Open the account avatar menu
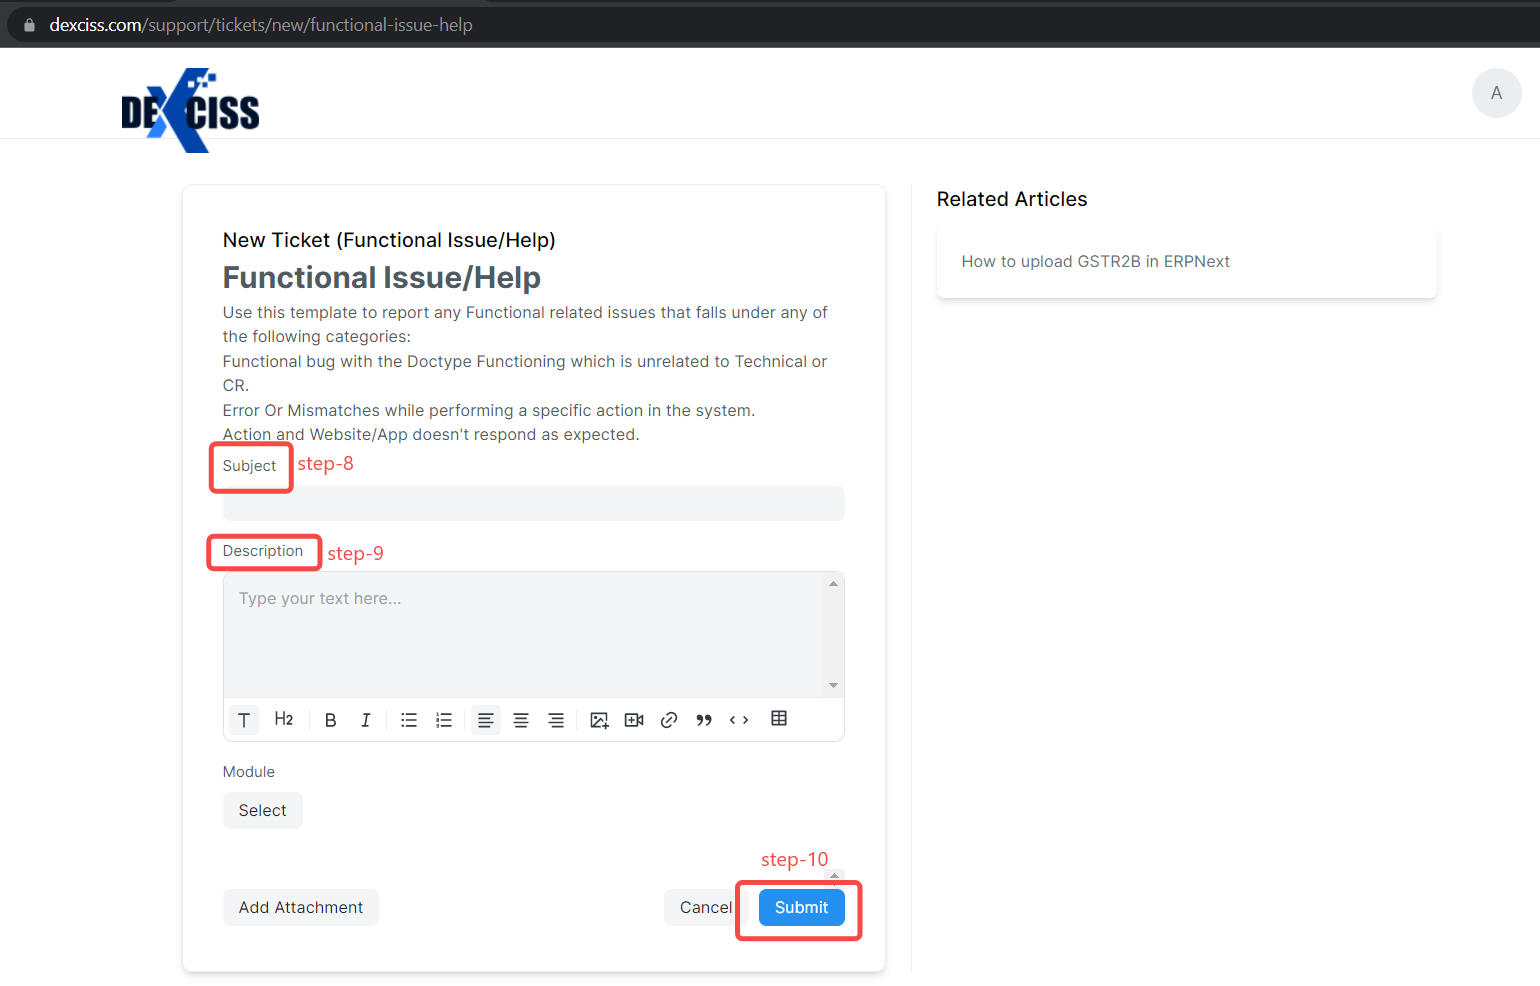The height and width of the screenshot is (986, 1540). [1496, 92]
